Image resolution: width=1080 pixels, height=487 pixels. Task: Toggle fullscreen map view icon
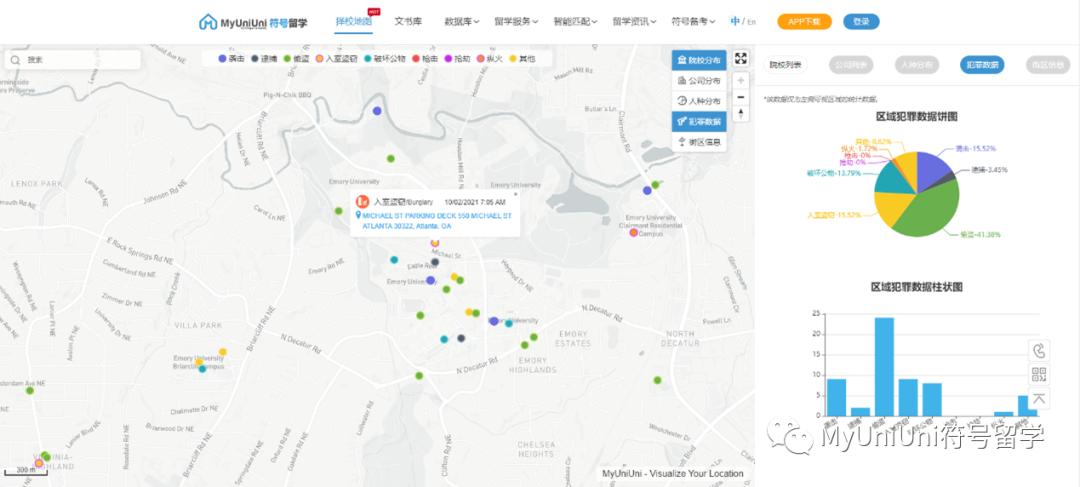click(740, 59)
